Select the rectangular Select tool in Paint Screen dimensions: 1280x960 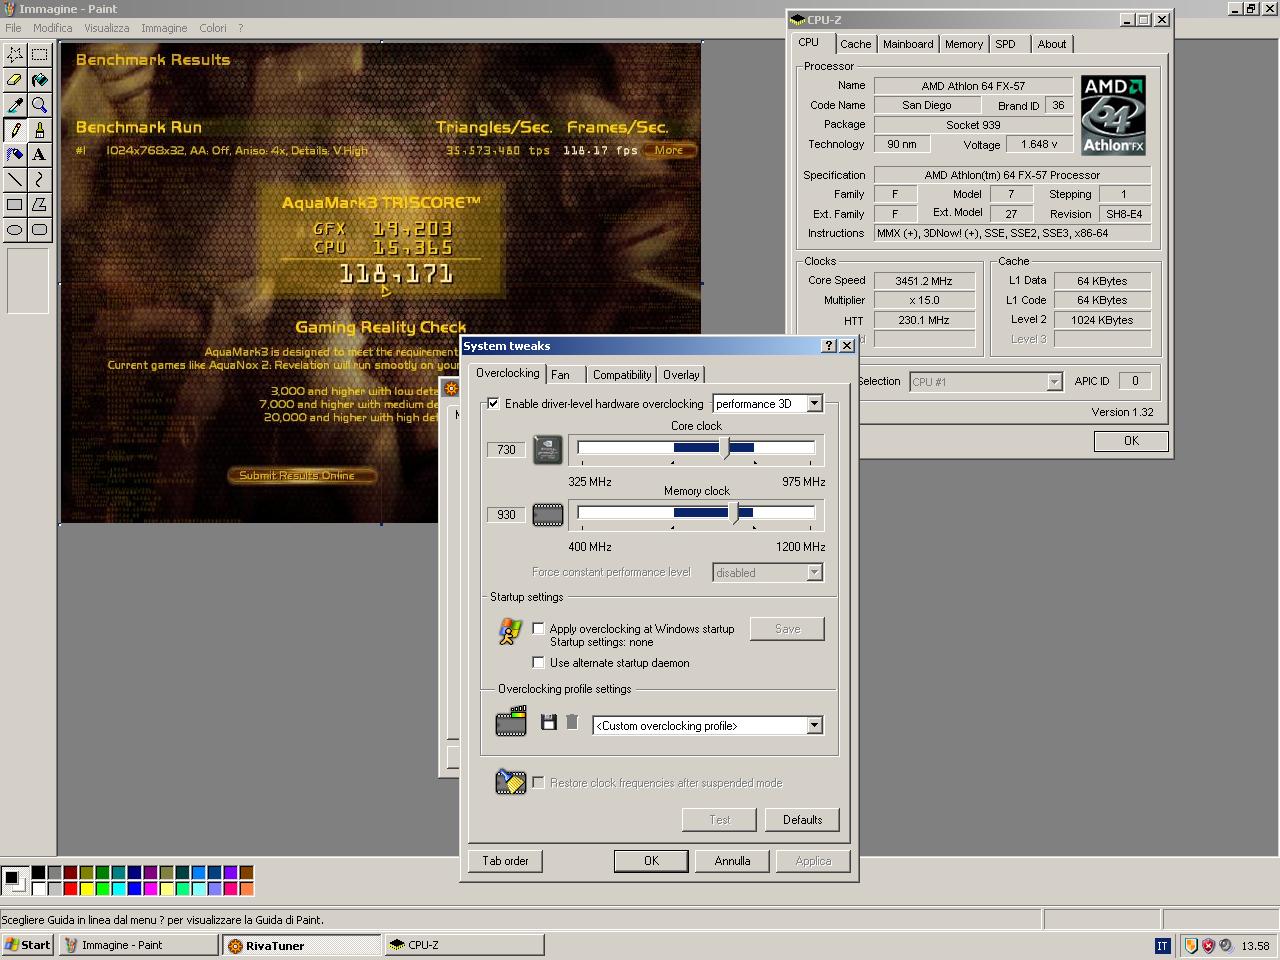point(39,55)
